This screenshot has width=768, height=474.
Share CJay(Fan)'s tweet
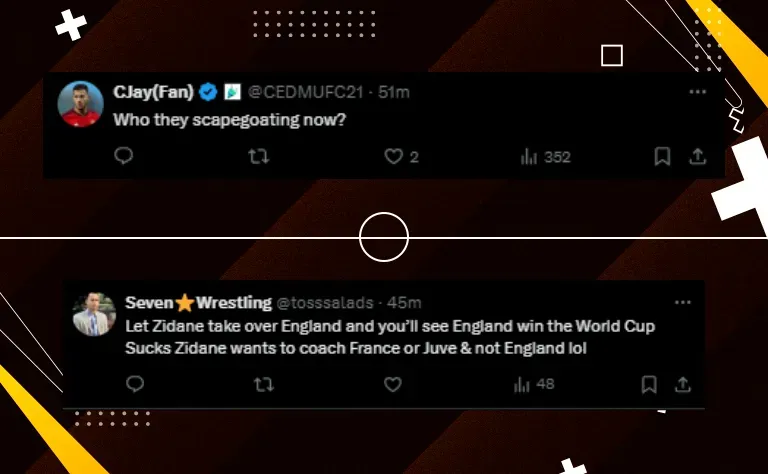tap(698, 156)
